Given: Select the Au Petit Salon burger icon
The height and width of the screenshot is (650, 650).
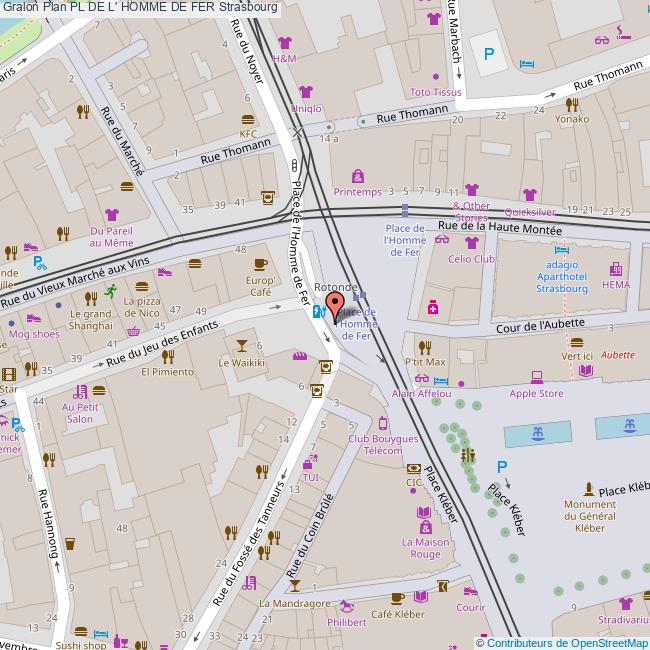Looking at the screenshot, I should coord(98,390).
